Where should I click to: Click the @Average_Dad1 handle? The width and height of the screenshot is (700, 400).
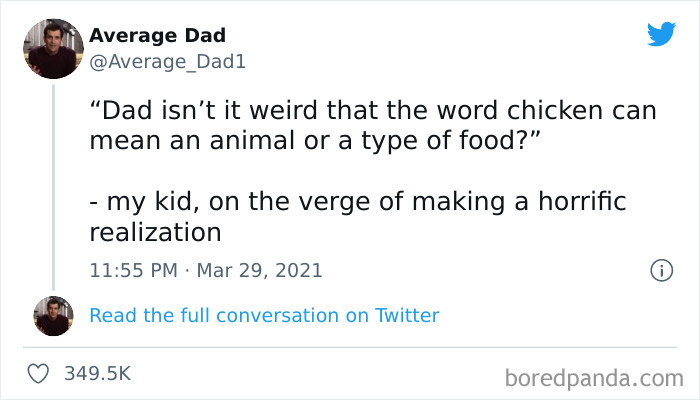[x=167, y=62]
